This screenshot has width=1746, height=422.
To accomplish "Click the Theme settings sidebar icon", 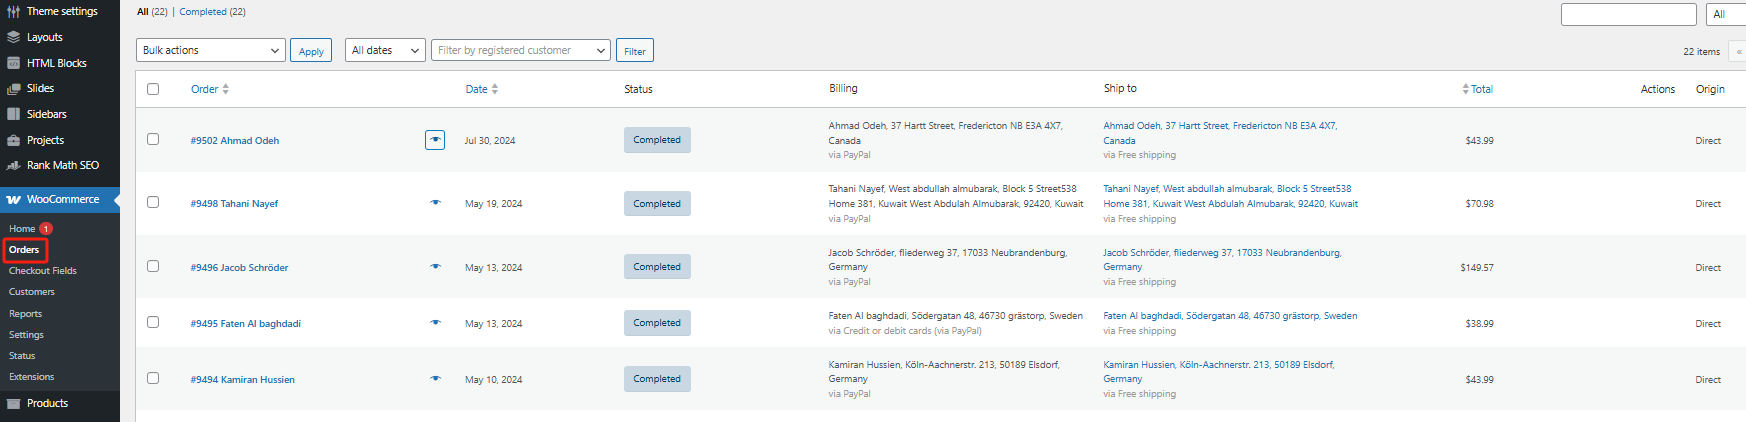I will [13, 11].
